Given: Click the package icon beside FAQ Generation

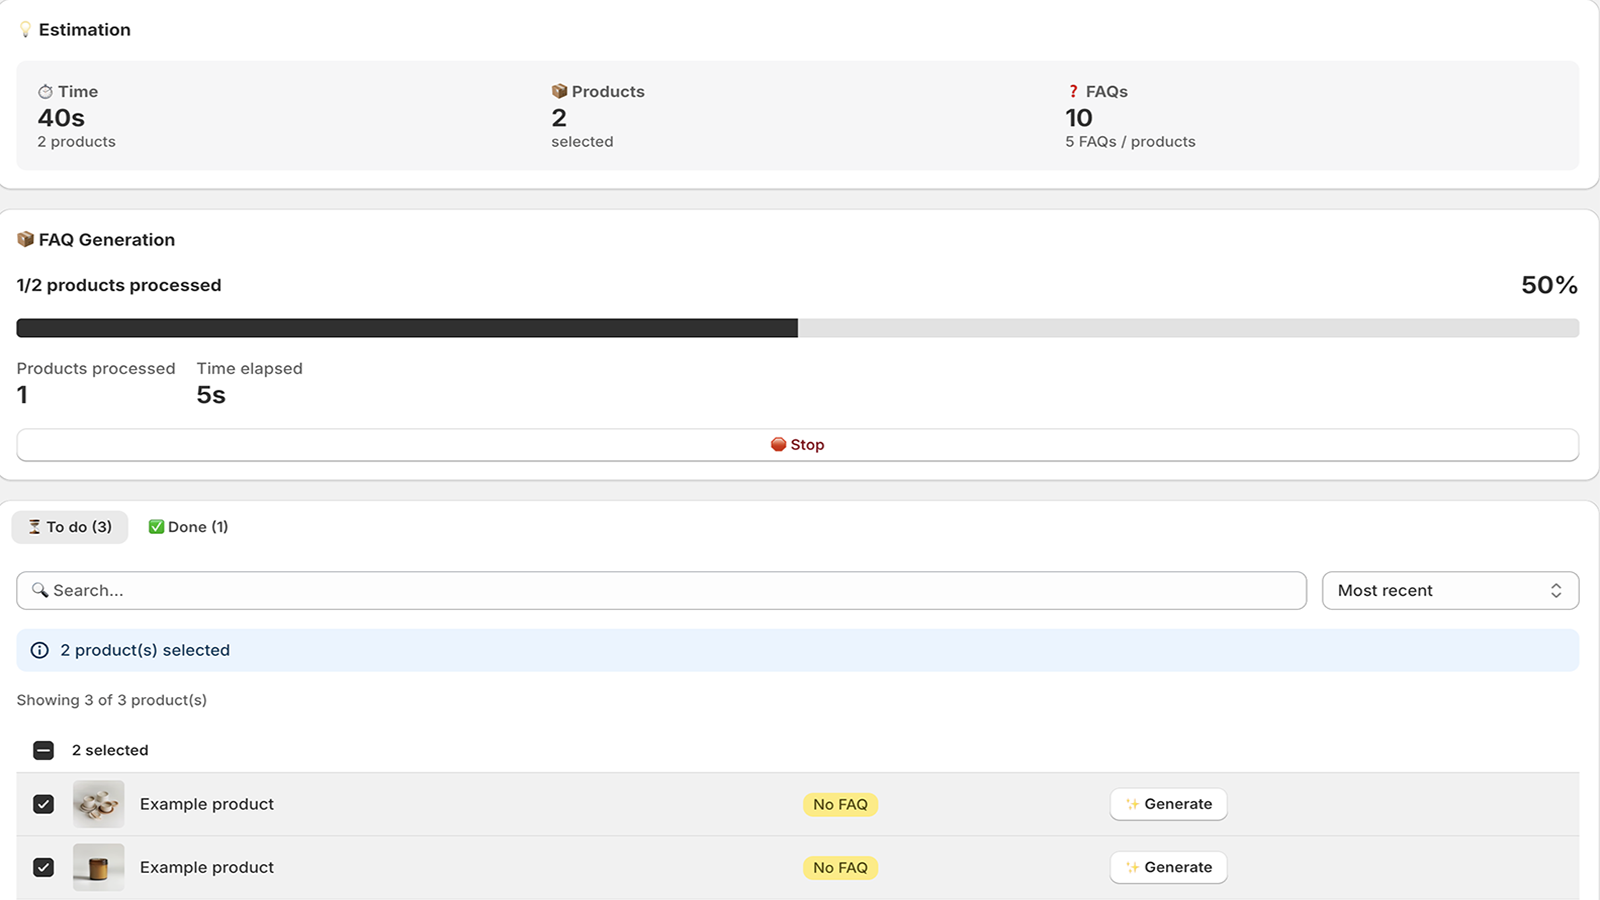Looking at the screenshot, I should tap(24, 239).
